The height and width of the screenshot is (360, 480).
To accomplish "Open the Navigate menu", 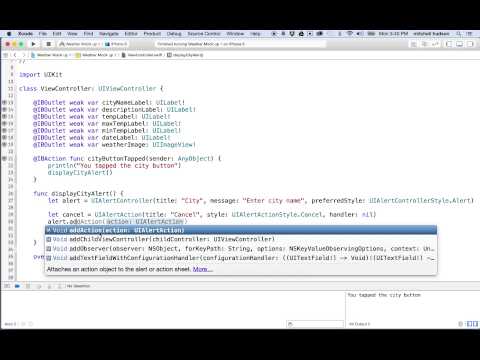I will [x=109, y=34].
